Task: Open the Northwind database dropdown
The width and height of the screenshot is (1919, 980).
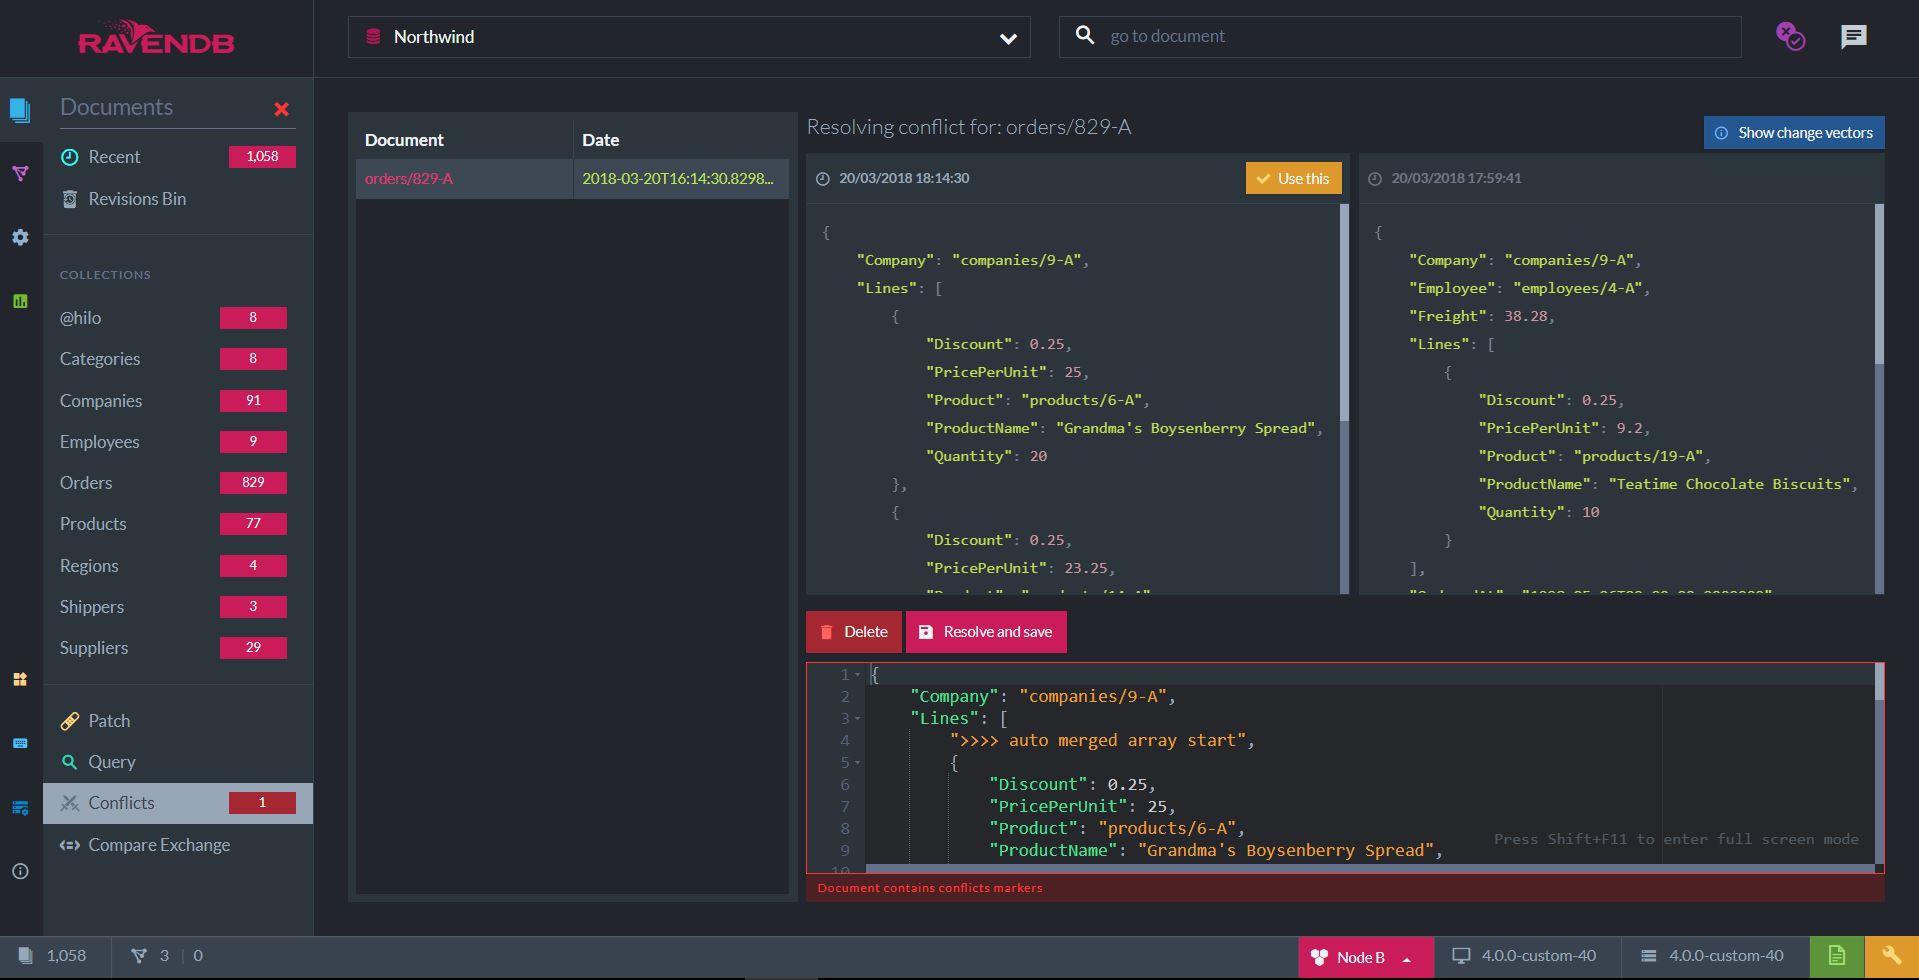Action: point(689,37)
